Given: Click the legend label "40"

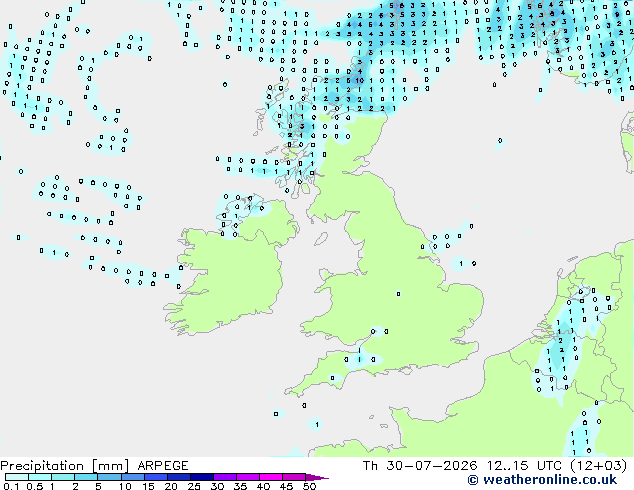Looking at the screenshot, I should point(263,486).
